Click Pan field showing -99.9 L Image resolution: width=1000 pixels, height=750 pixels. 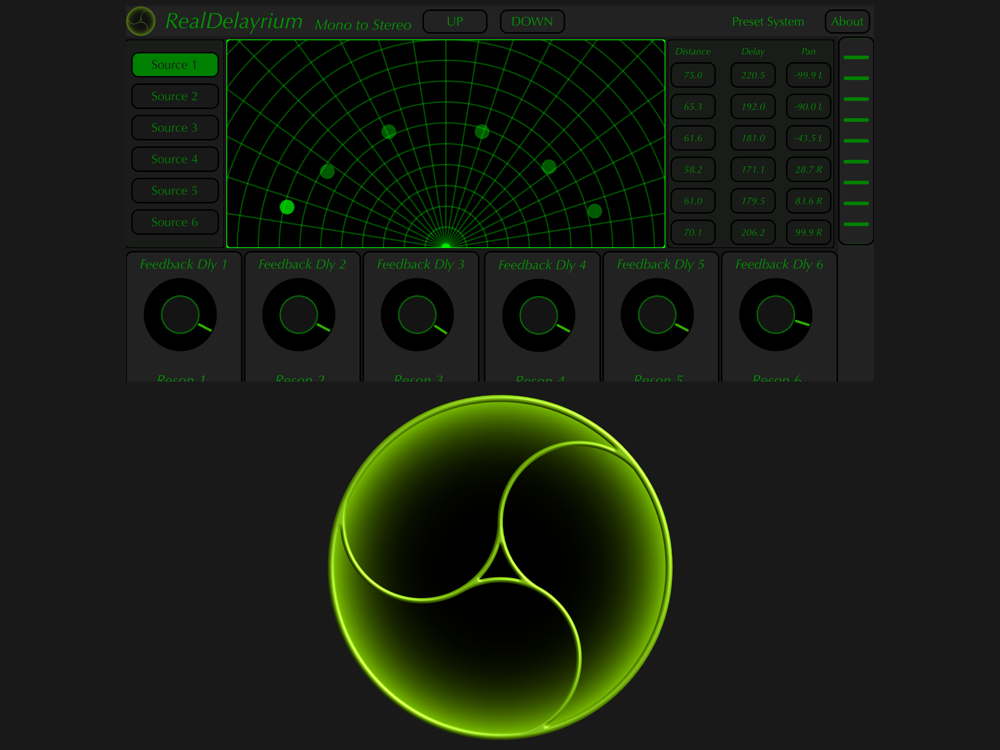(809, 75)
